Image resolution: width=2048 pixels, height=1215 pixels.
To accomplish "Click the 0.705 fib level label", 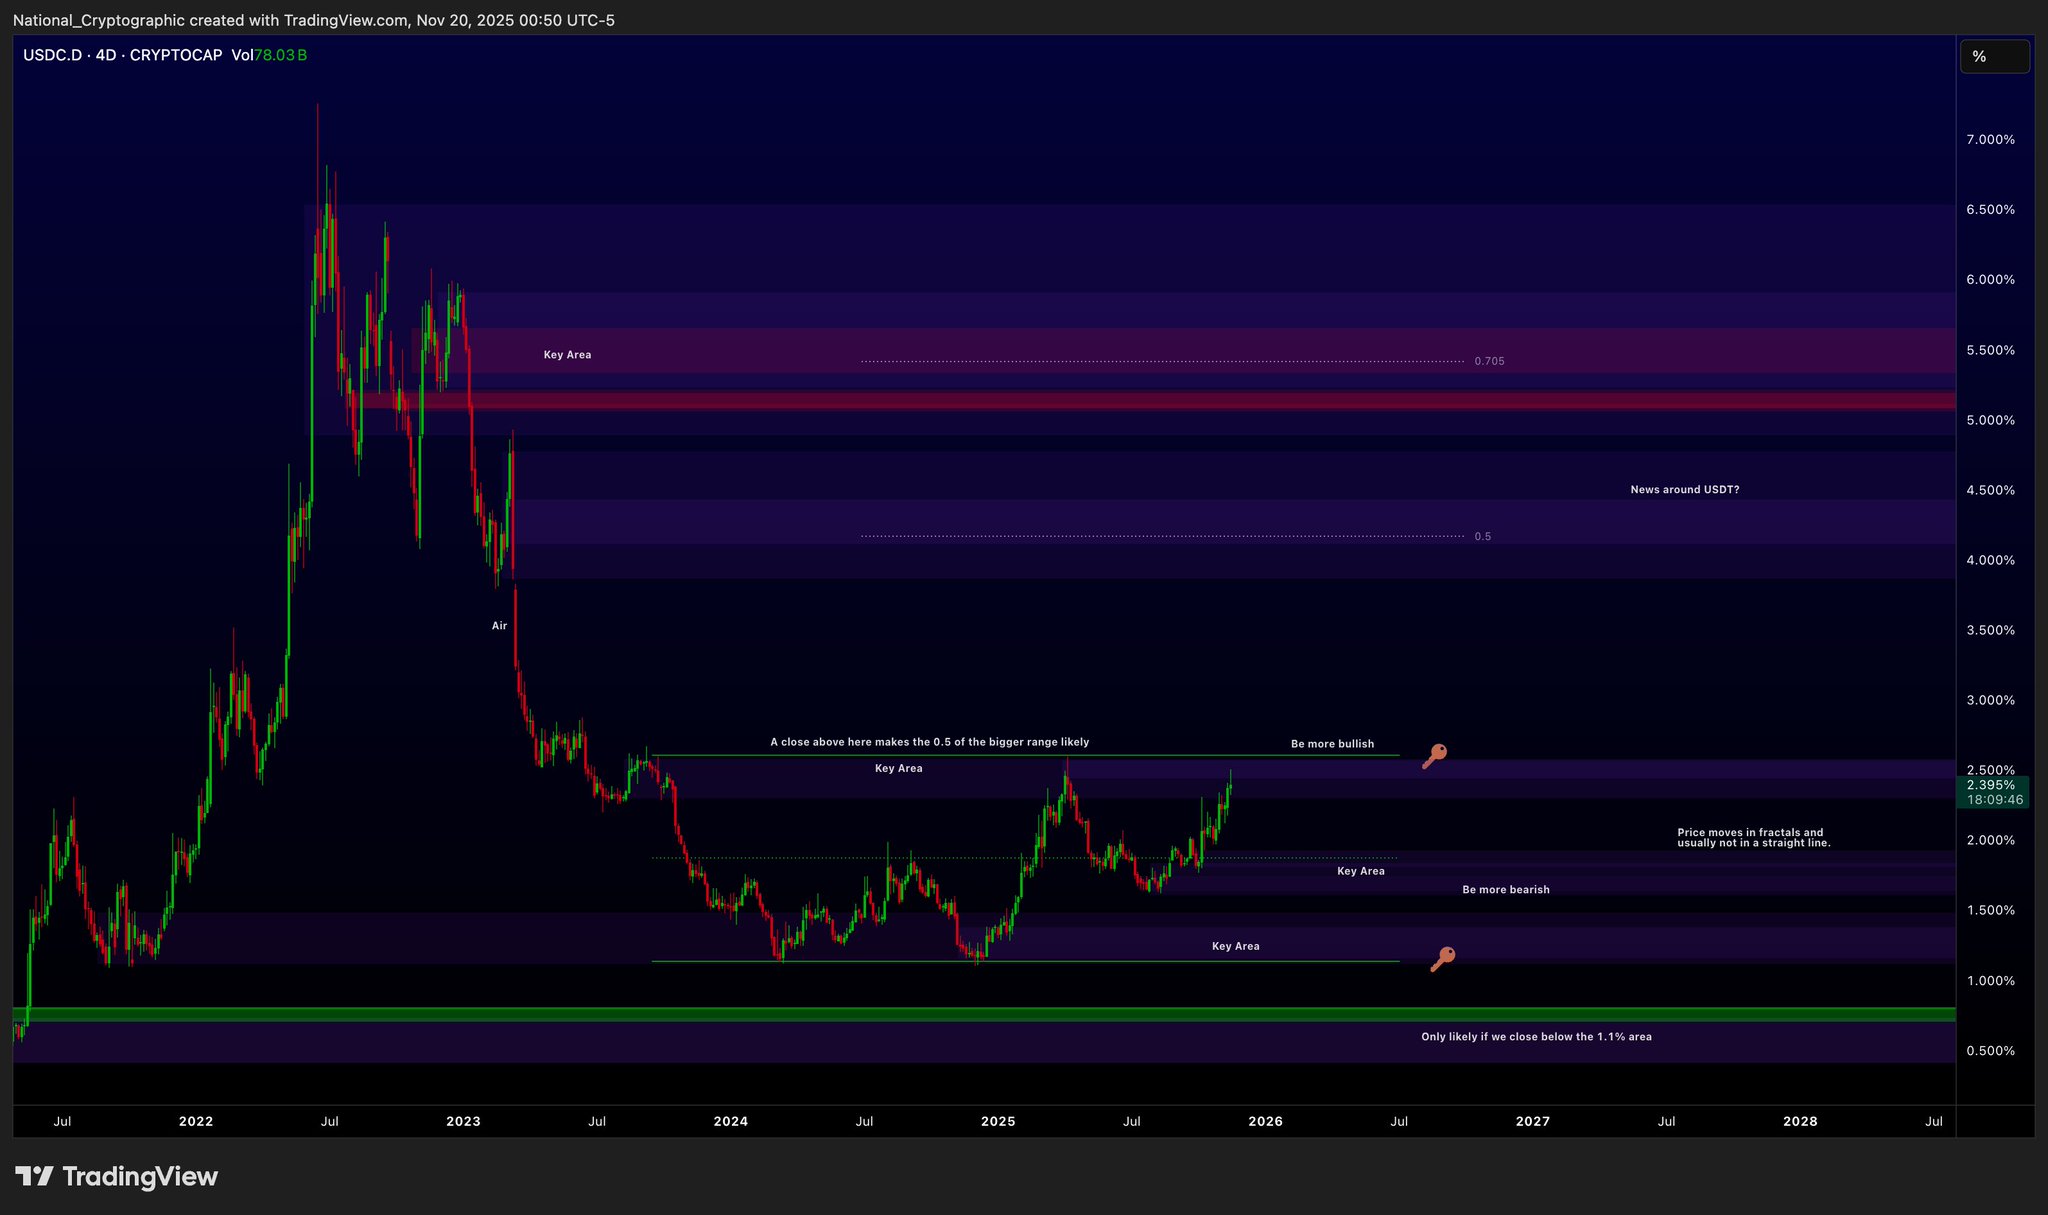I will (x=1488, y=361).
